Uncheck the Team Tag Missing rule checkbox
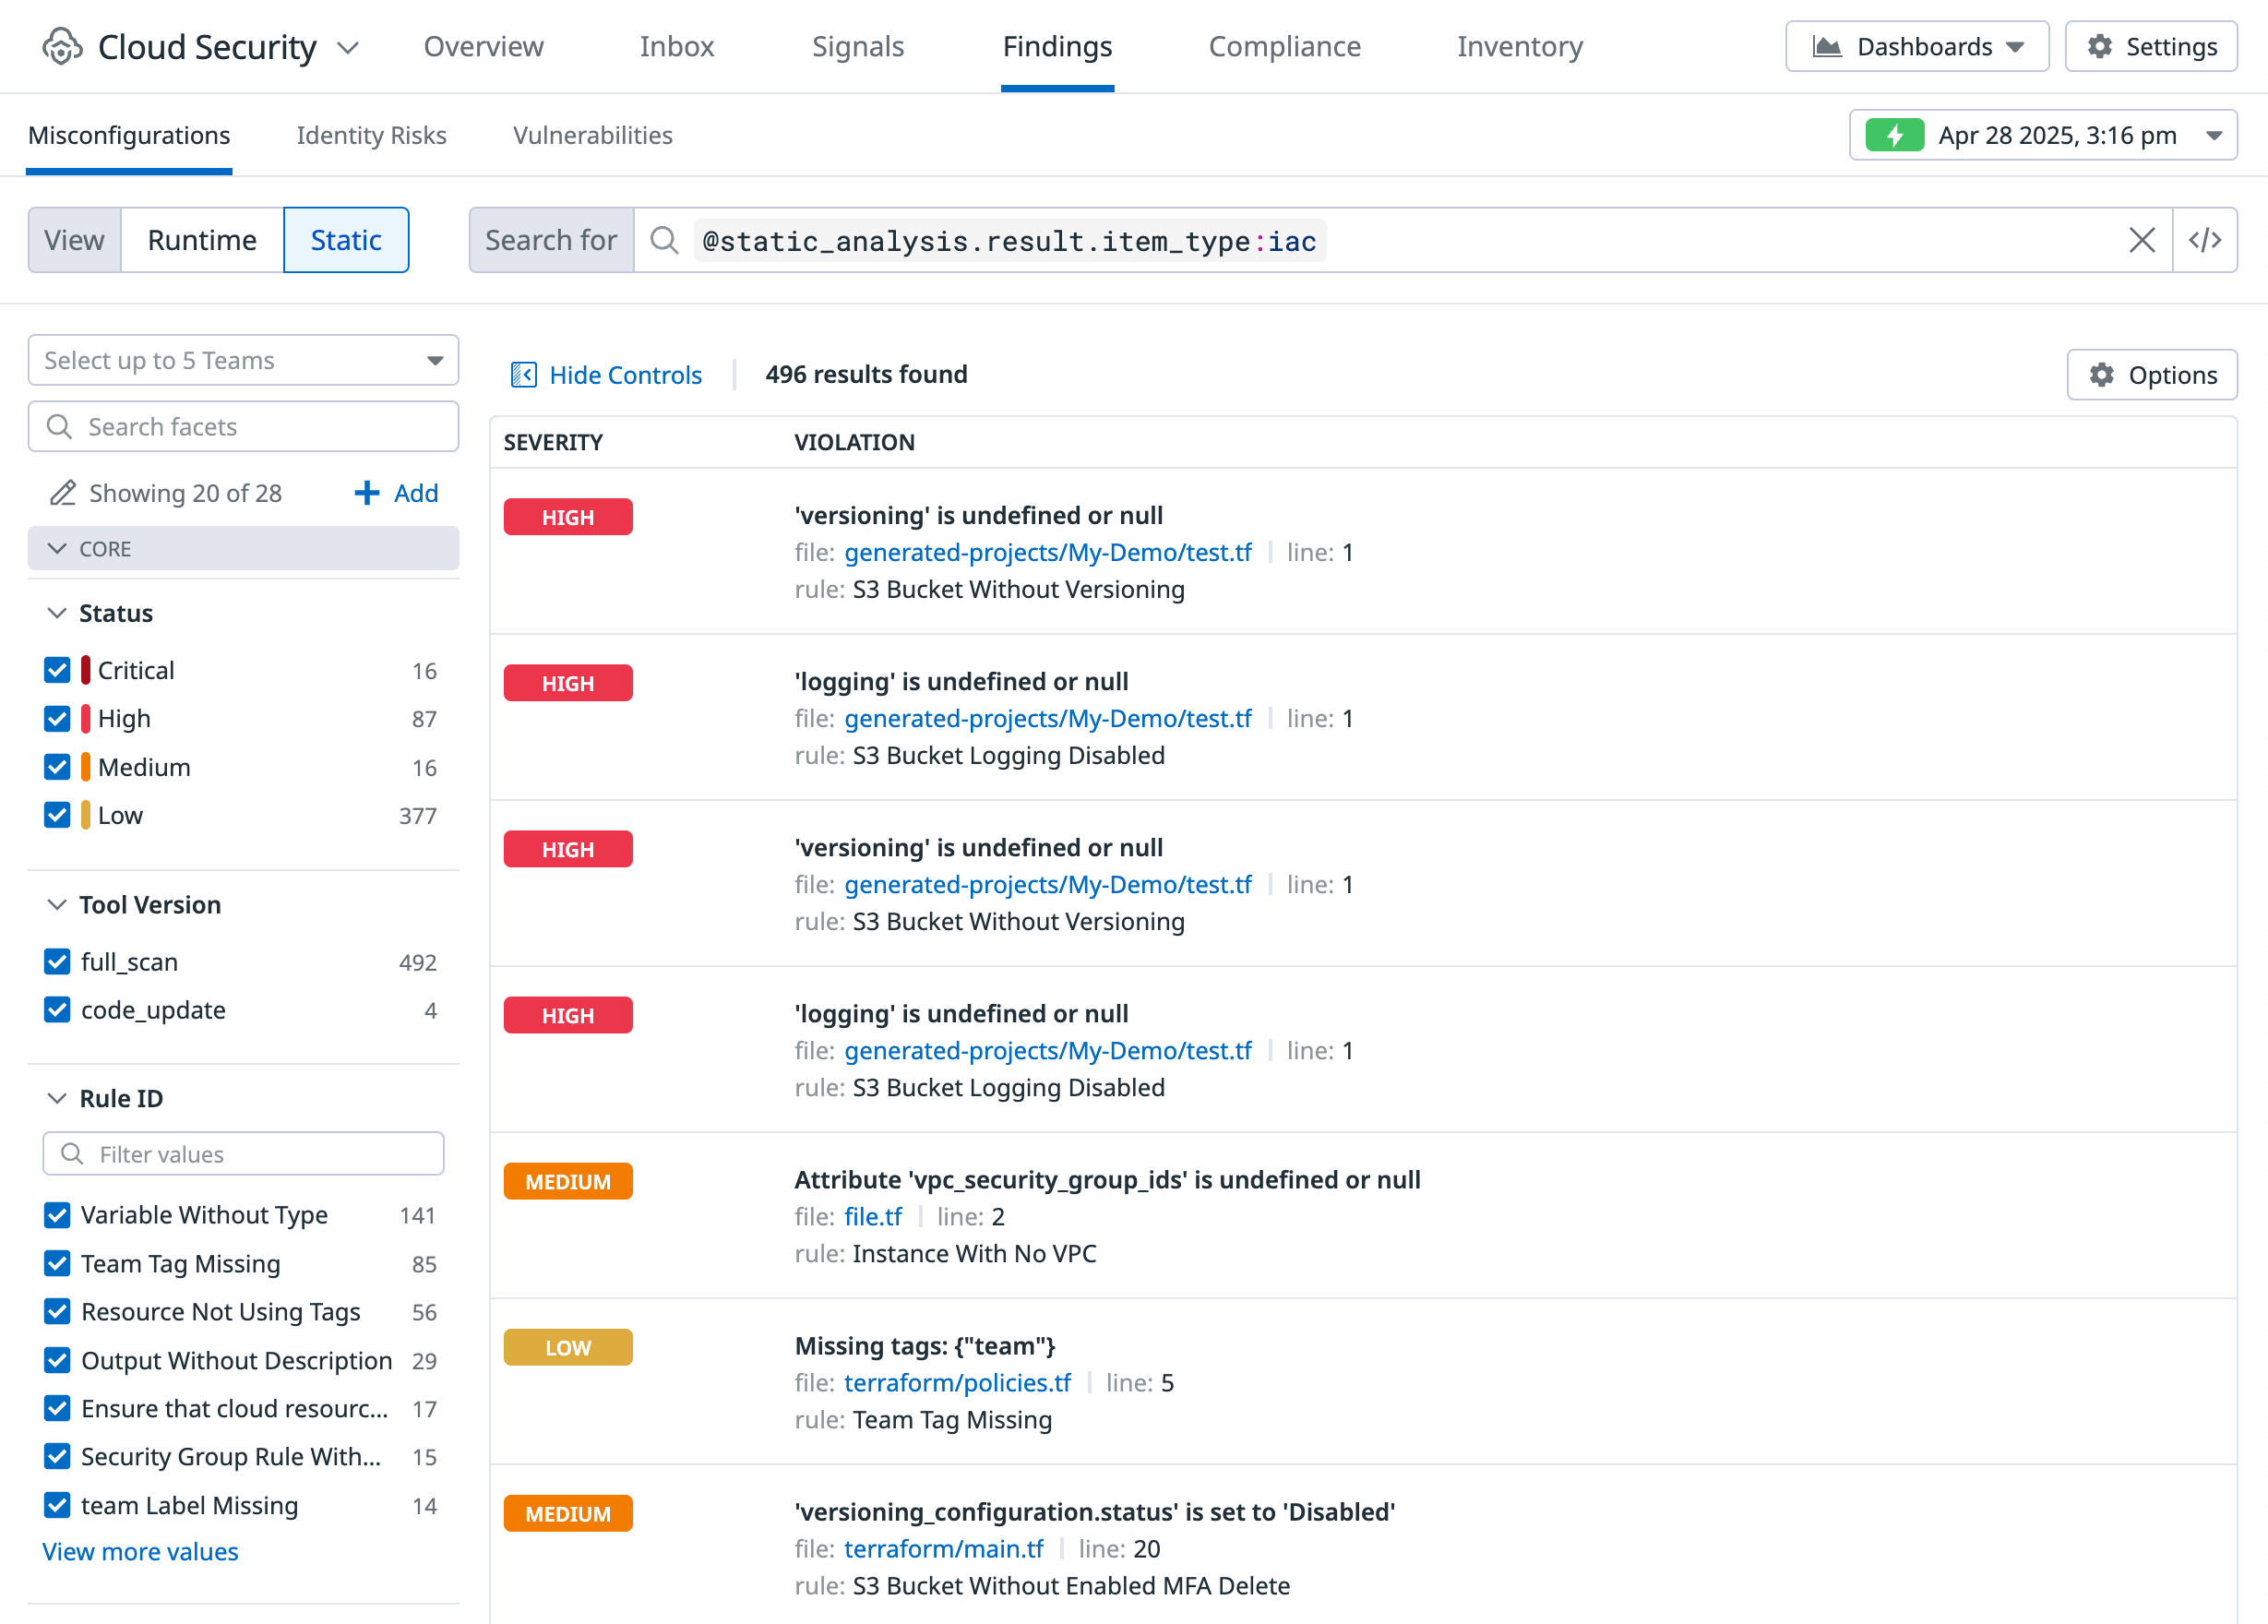This screenshot has height=1624, width=2268. [57, 1264]
